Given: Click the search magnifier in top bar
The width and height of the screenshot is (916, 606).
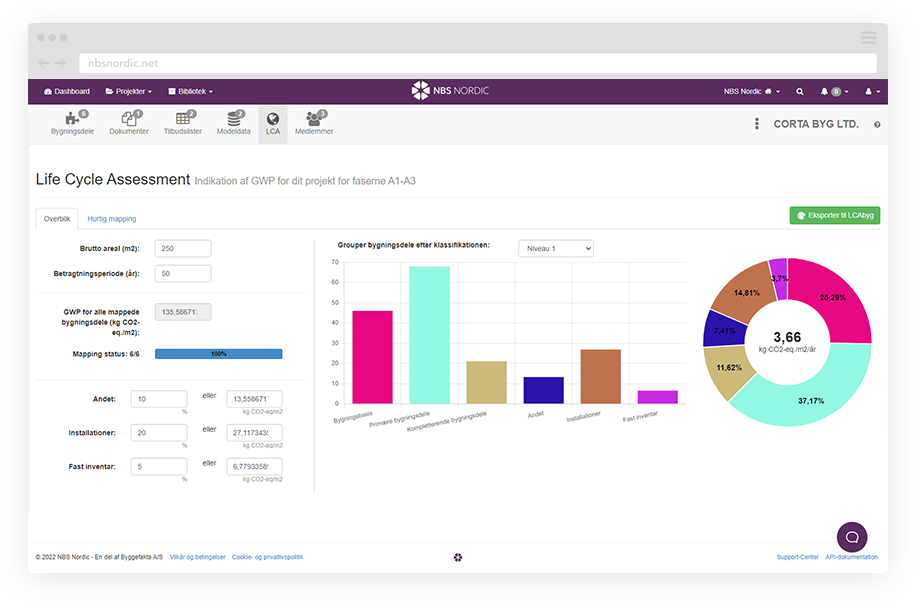Looking at the screenshot, I should point(799,91).
